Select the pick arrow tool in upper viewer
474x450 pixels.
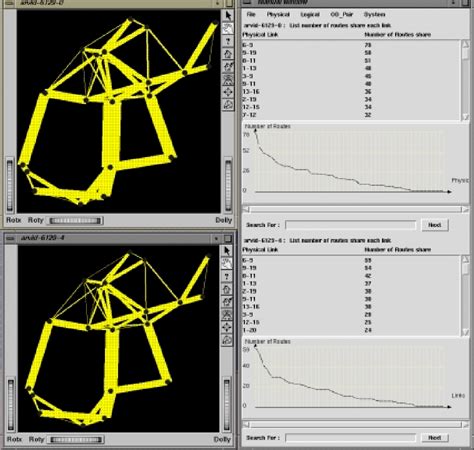click(x=228, y=16)
